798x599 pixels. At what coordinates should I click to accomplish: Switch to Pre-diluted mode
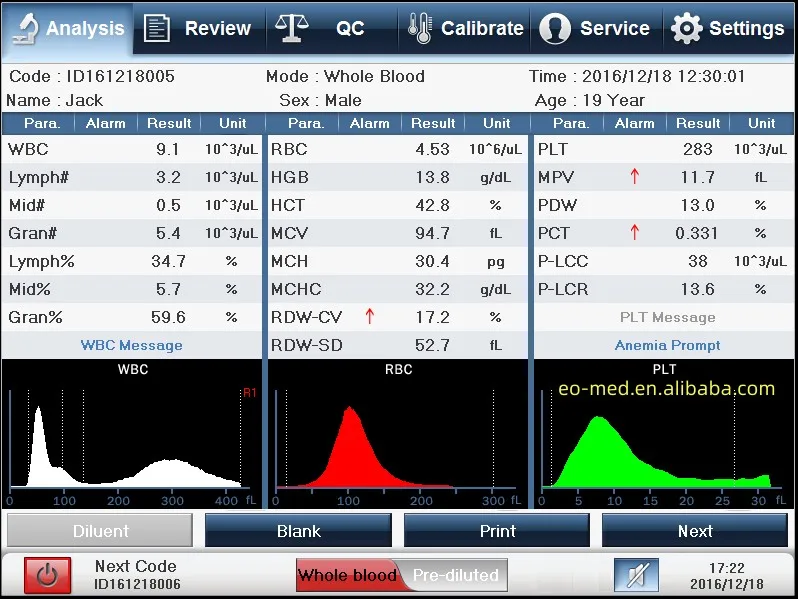click(455, 575)
